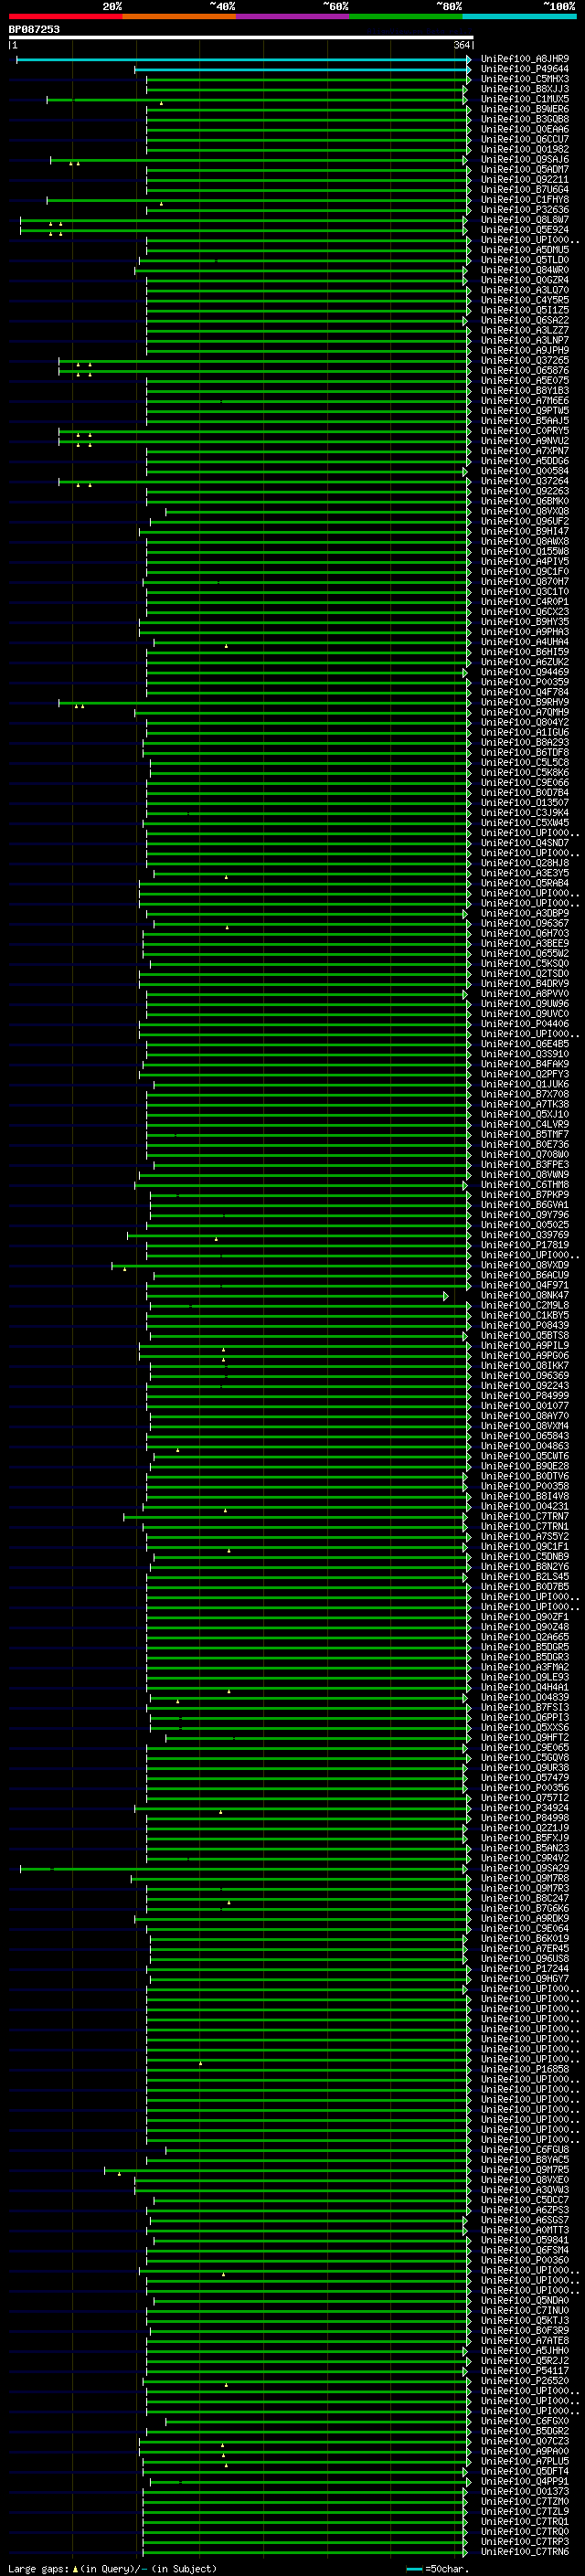
Task: Click hit label UniRef100_C0PRY5
Action: [525, 431]
